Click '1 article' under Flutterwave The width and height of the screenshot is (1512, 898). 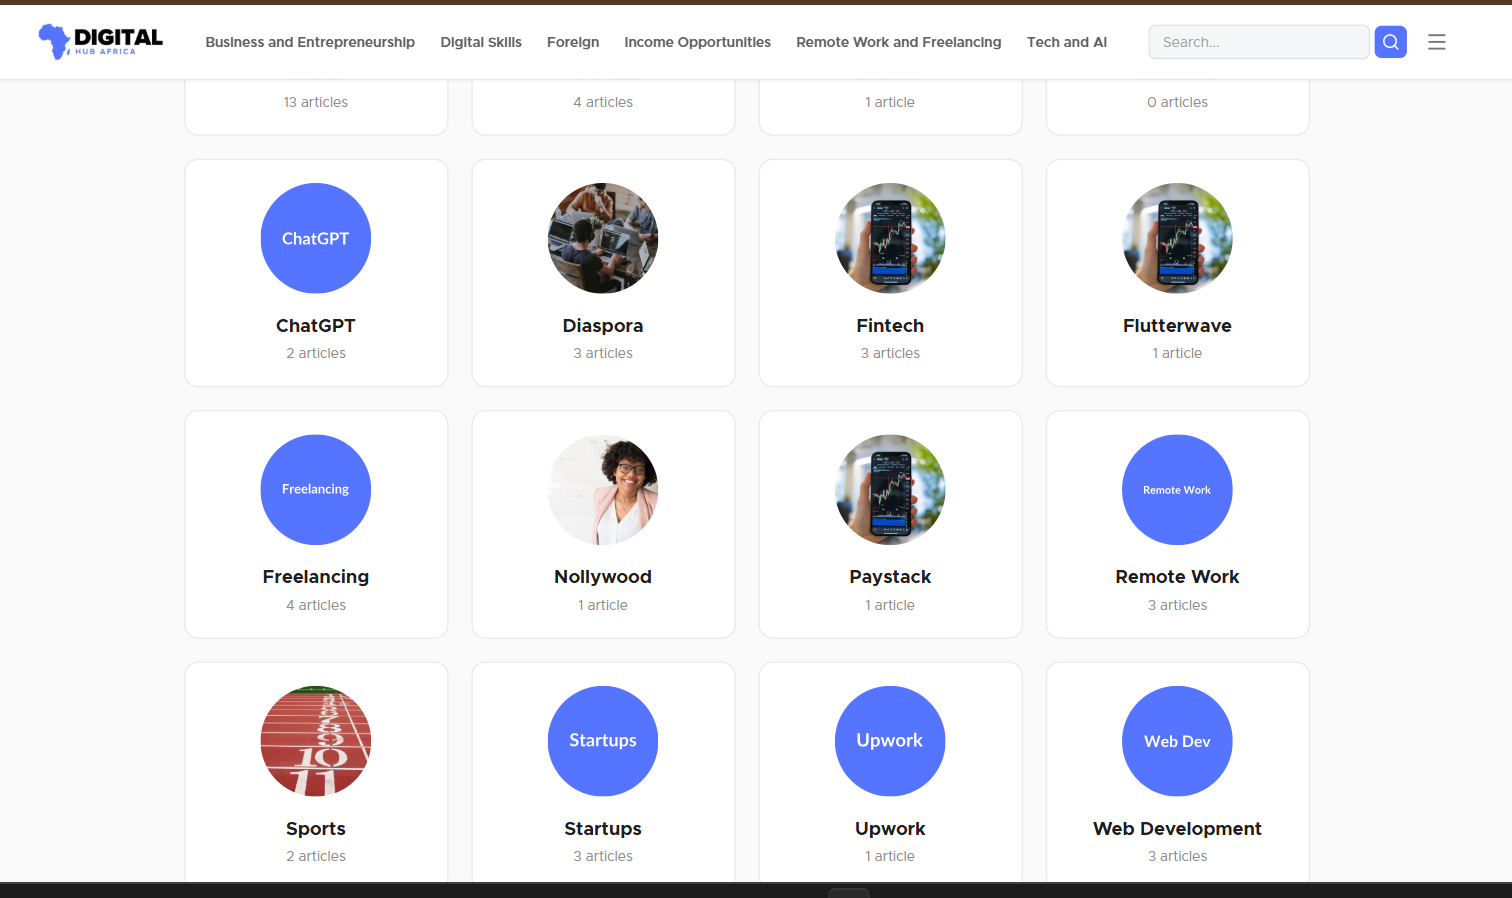click(x=1177, y=353)
